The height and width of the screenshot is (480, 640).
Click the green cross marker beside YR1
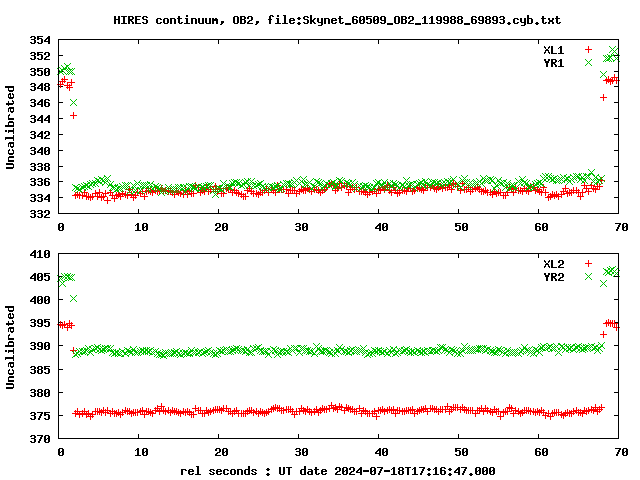(x=588, y=62)
